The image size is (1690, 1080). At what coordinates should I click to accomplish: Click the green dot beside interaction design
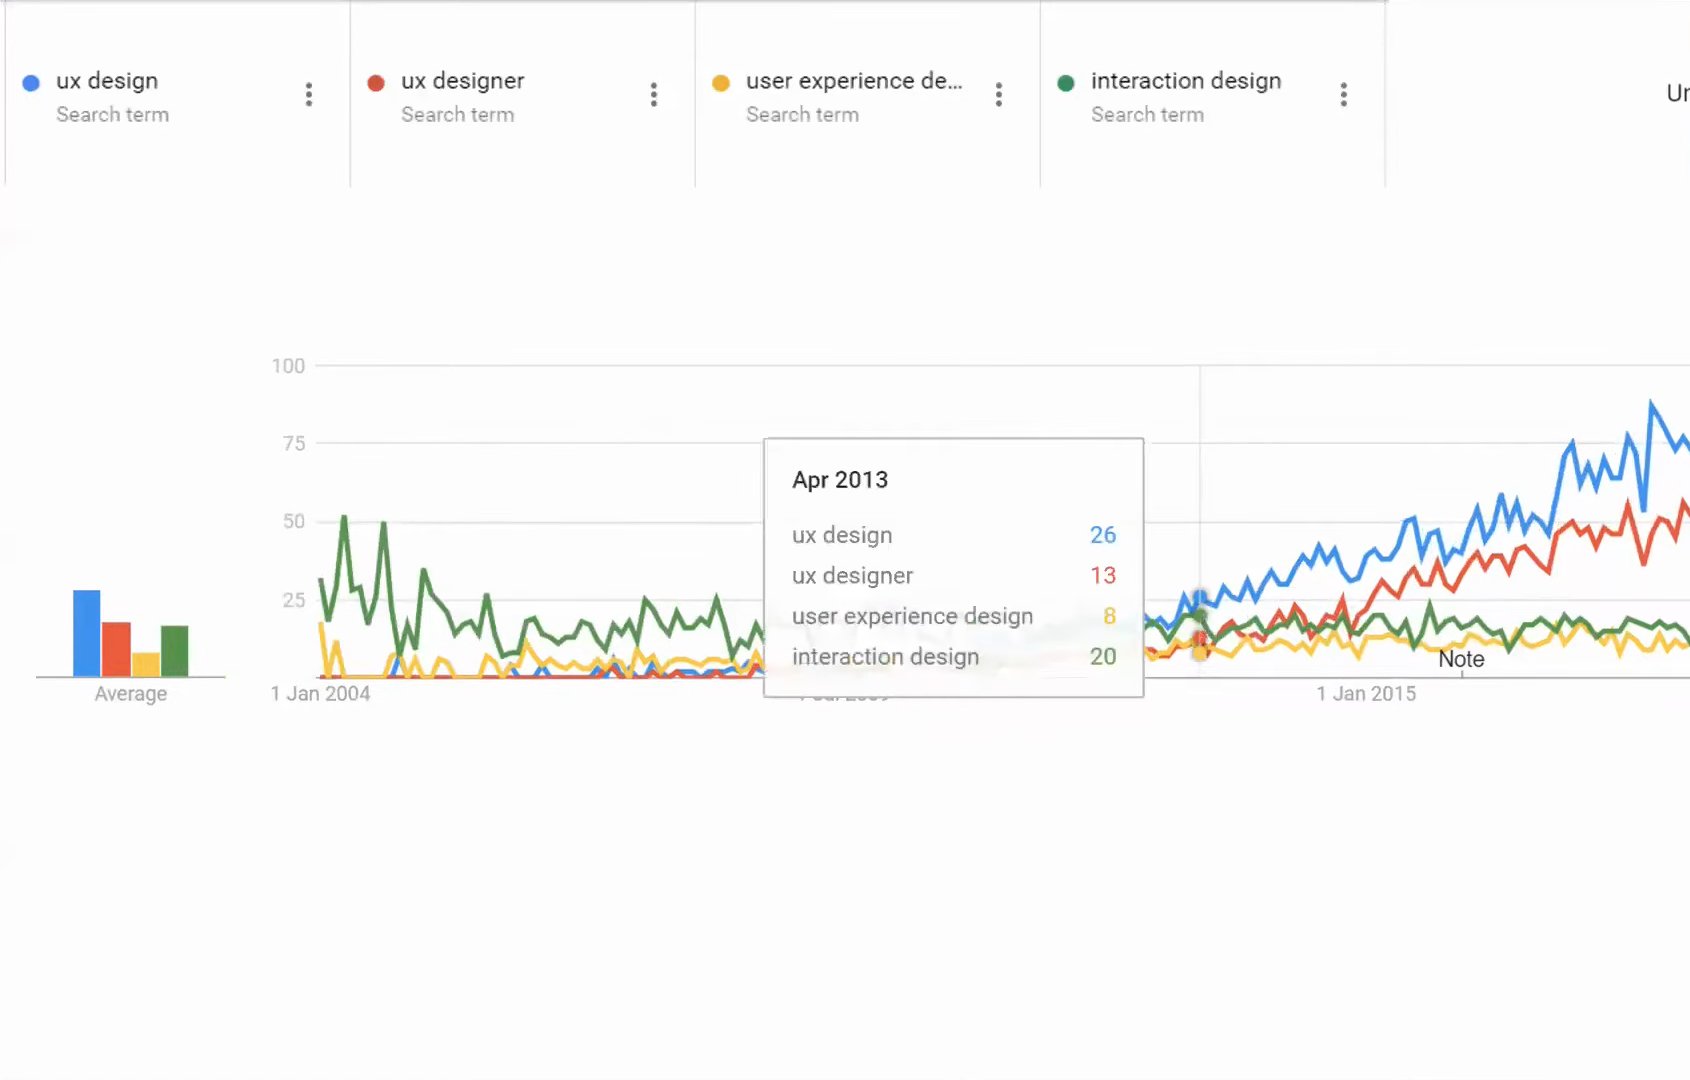pos(1066,83)
